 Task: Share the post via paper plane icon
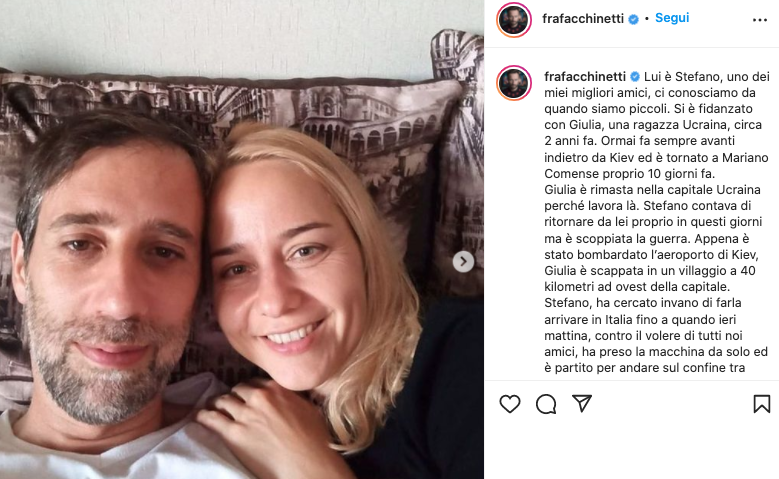[x=582, y=403]
